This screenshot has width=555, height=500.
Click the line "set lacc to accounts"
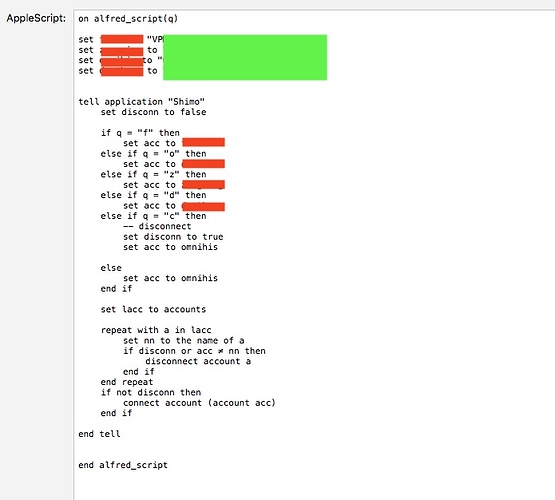click(x=153, y=310)
